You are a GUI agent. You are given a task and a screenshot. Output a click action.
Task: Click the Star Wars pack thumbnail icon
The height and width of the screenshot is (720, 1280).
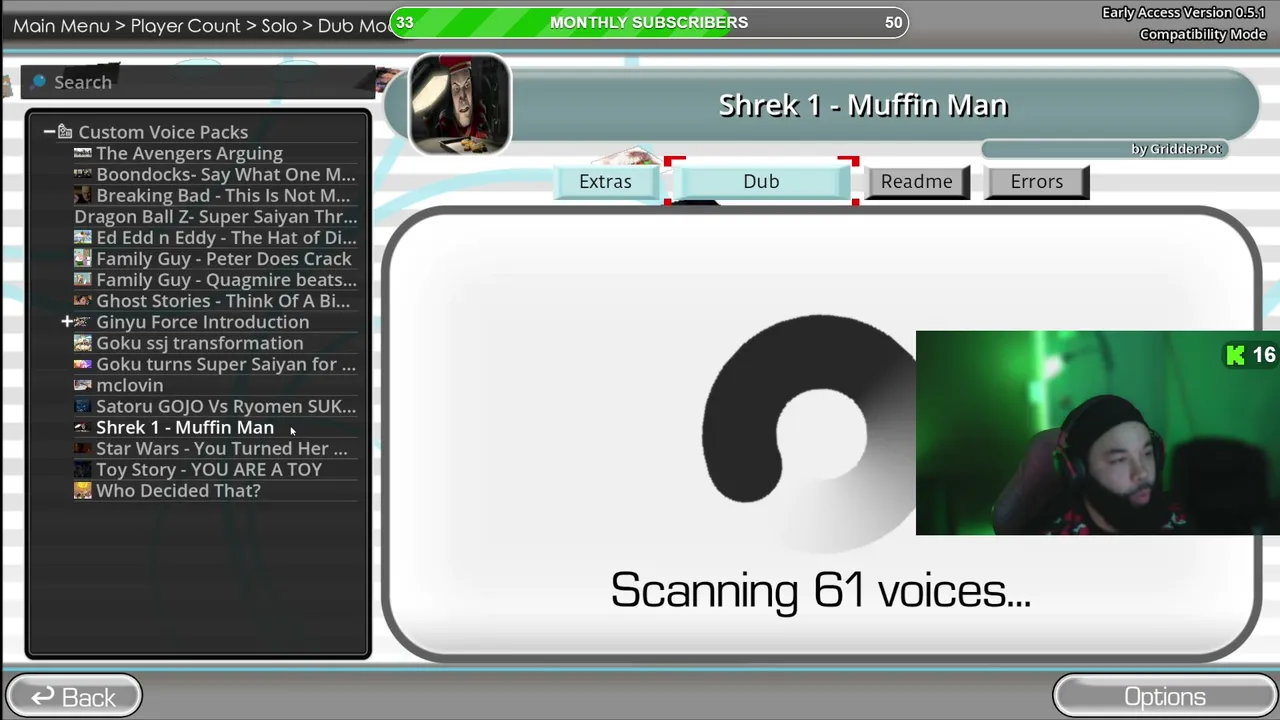click(83, 448)
